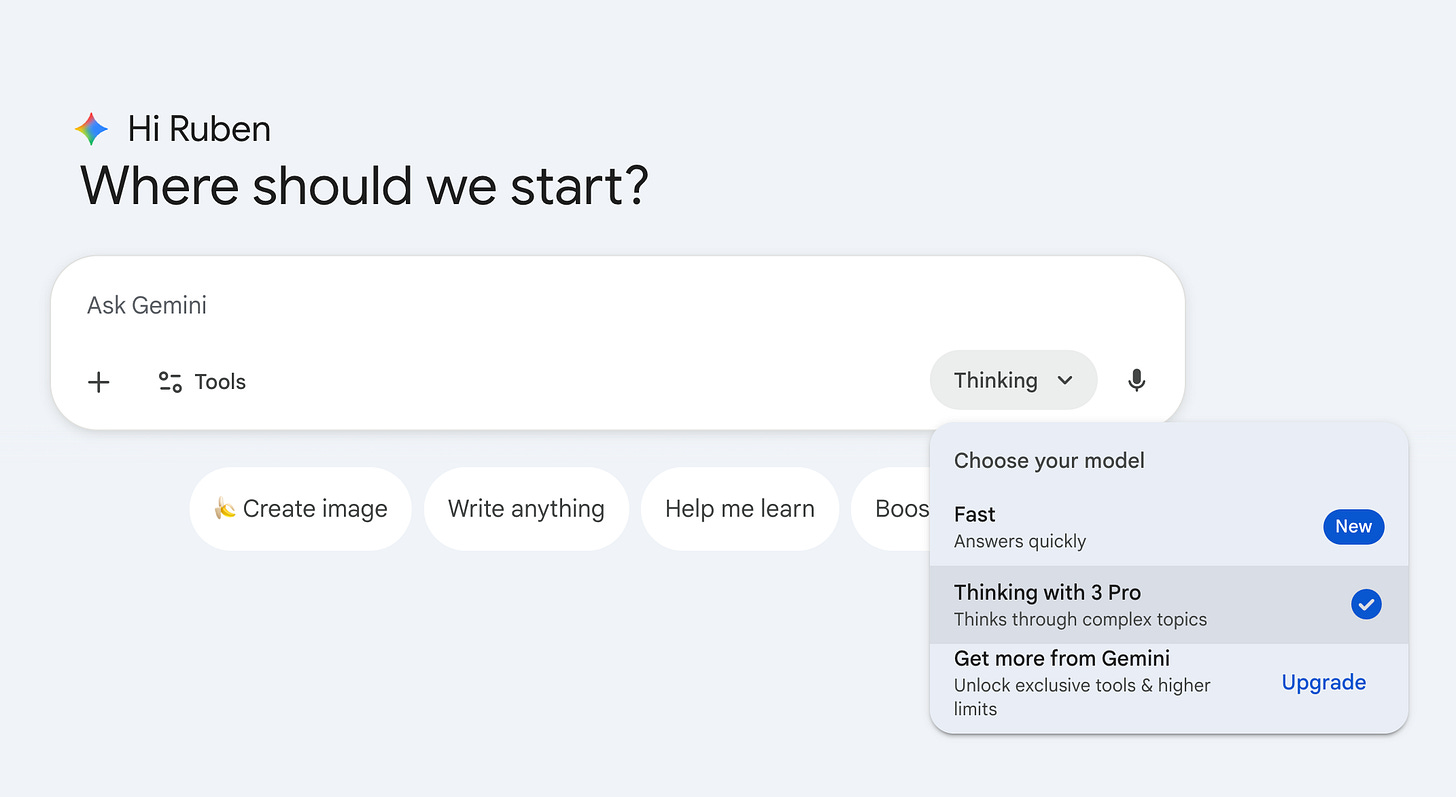Click the blue checkmark beside Thinking with 3 Pro
The width and height of the screenshot is (1456, 797).
[x=1365, y=604]
